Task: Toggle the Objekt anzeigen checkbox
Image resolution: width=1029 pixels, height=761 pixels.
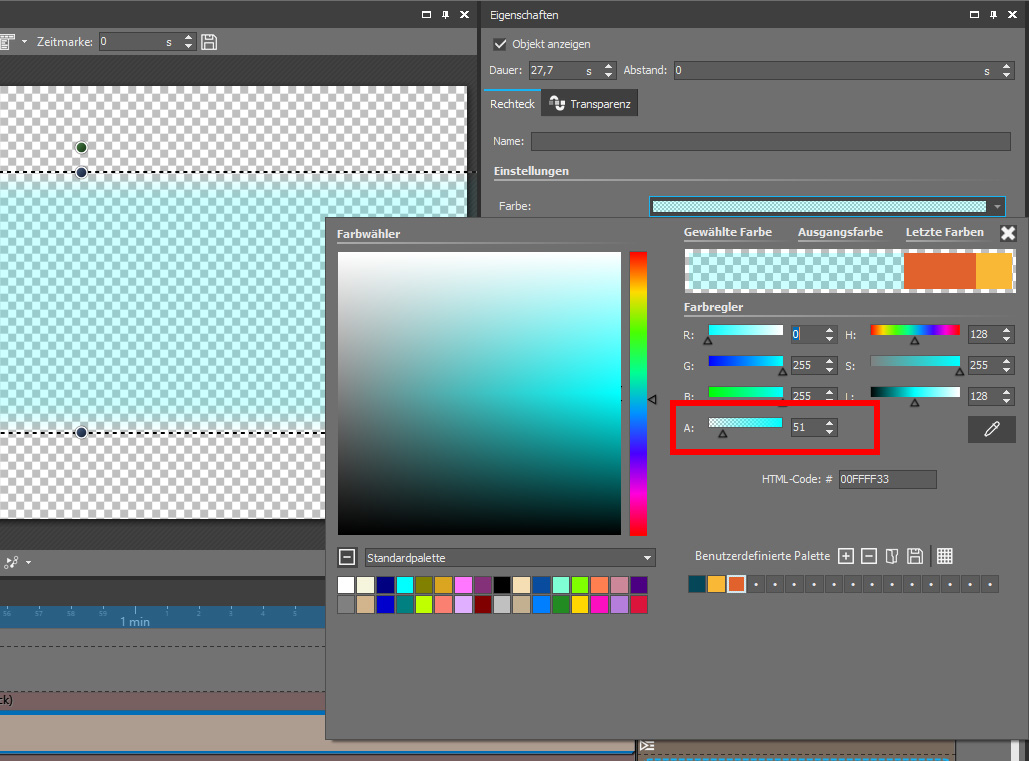Action: pyautogui.click(x=500, y=44)
